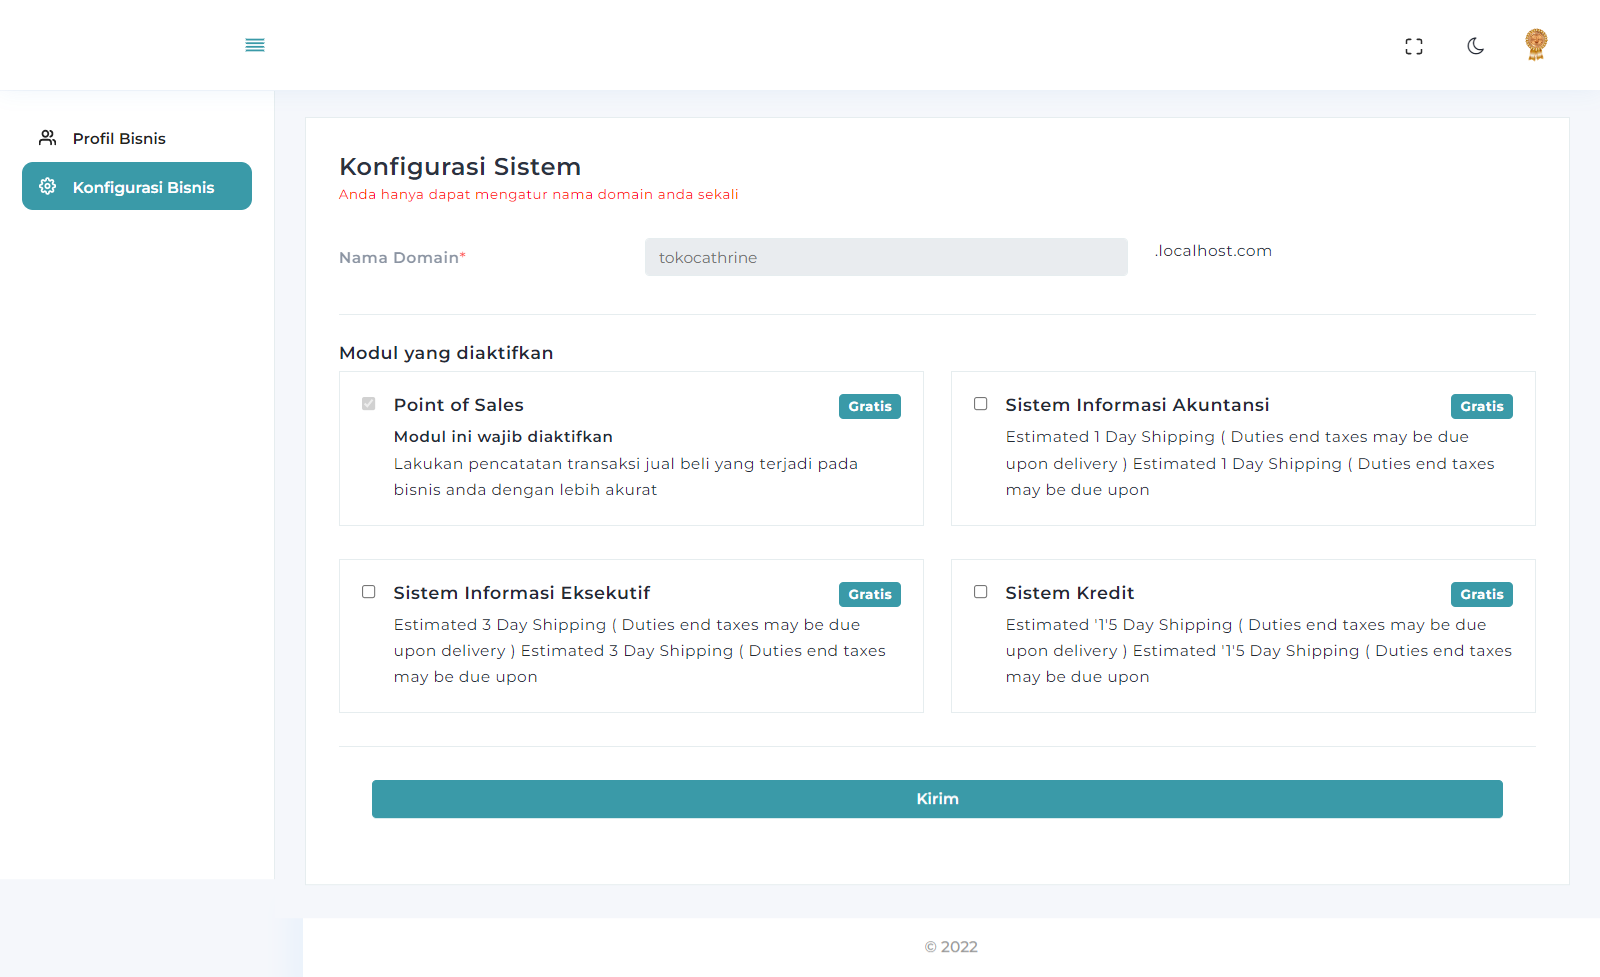
Task: Click Gratis badge on Sistem Informasi Eksekutif
Action: click(x=869, y=594)
